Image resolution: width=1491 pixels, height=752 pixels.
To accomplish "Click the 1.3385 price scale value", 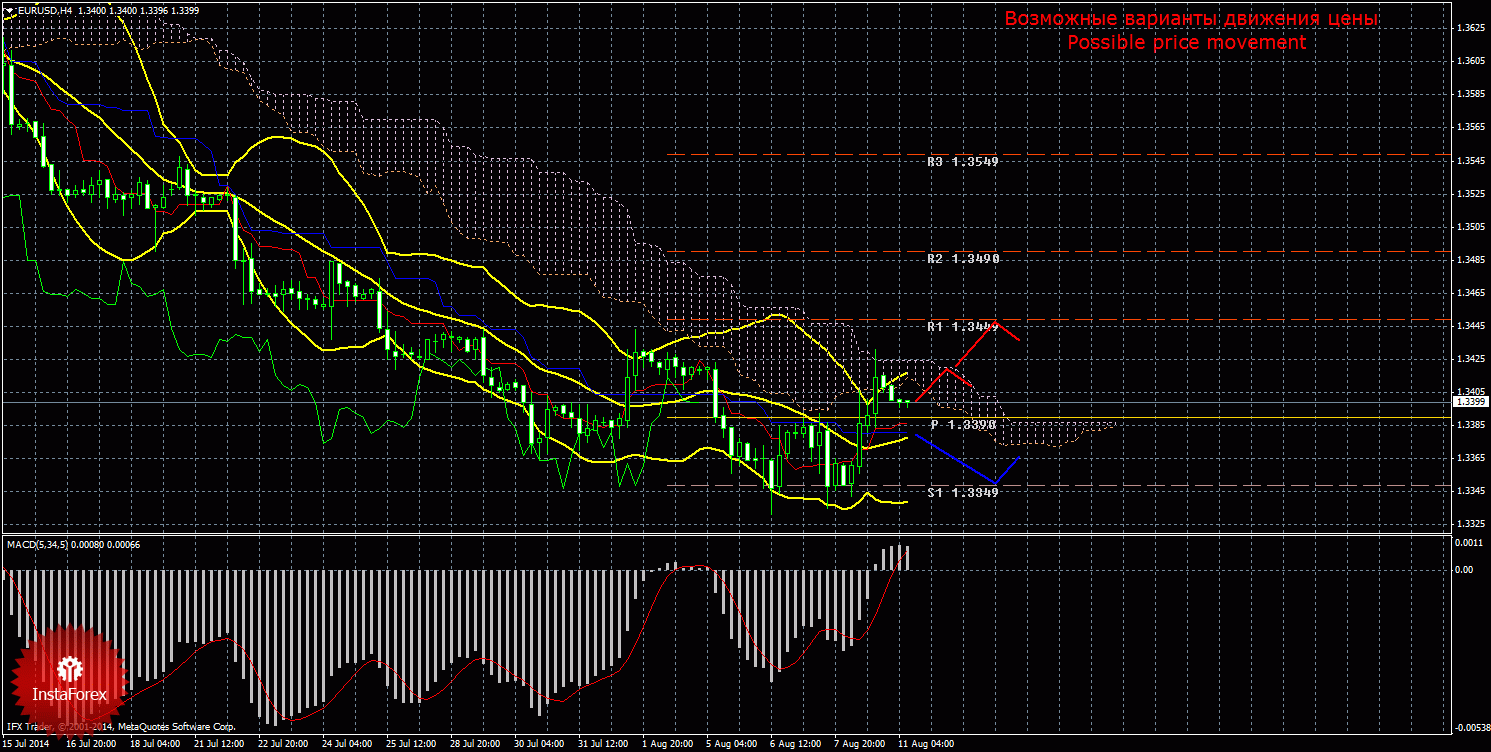I will tap(1469, 425).
